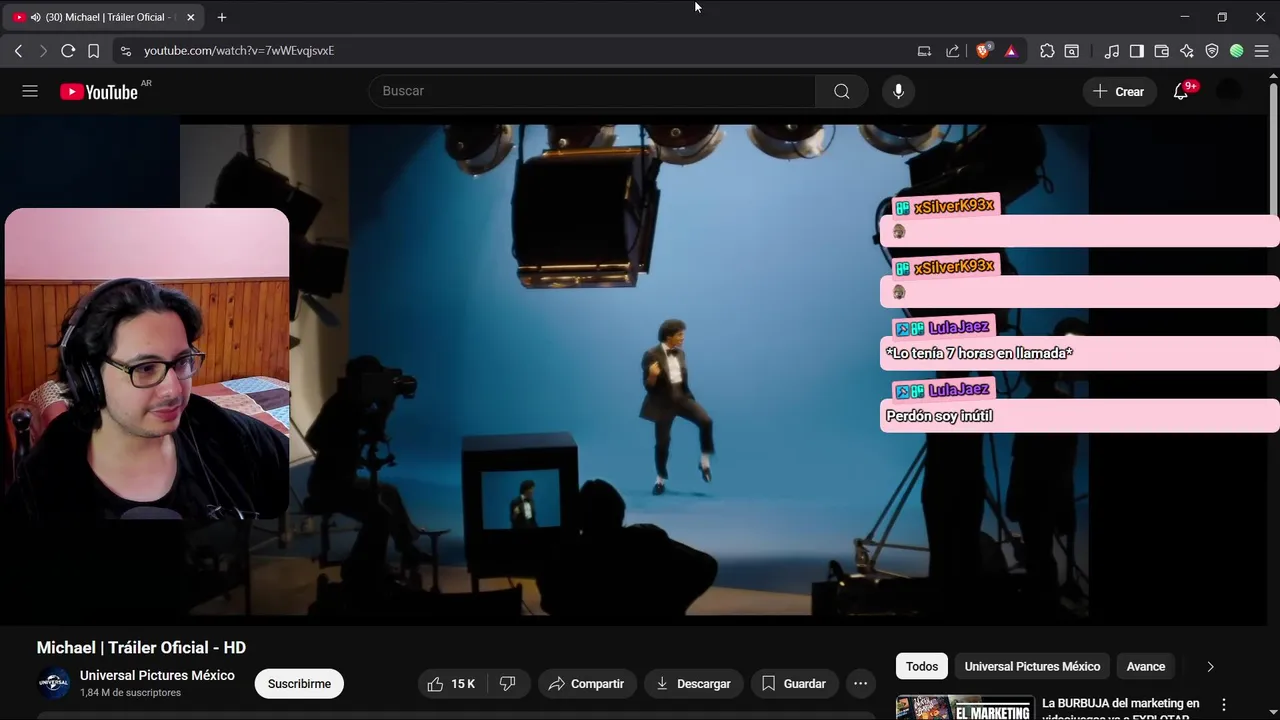Open Leo AI sparkle icon
The image size is (1280, 720).
point(1187,50)
